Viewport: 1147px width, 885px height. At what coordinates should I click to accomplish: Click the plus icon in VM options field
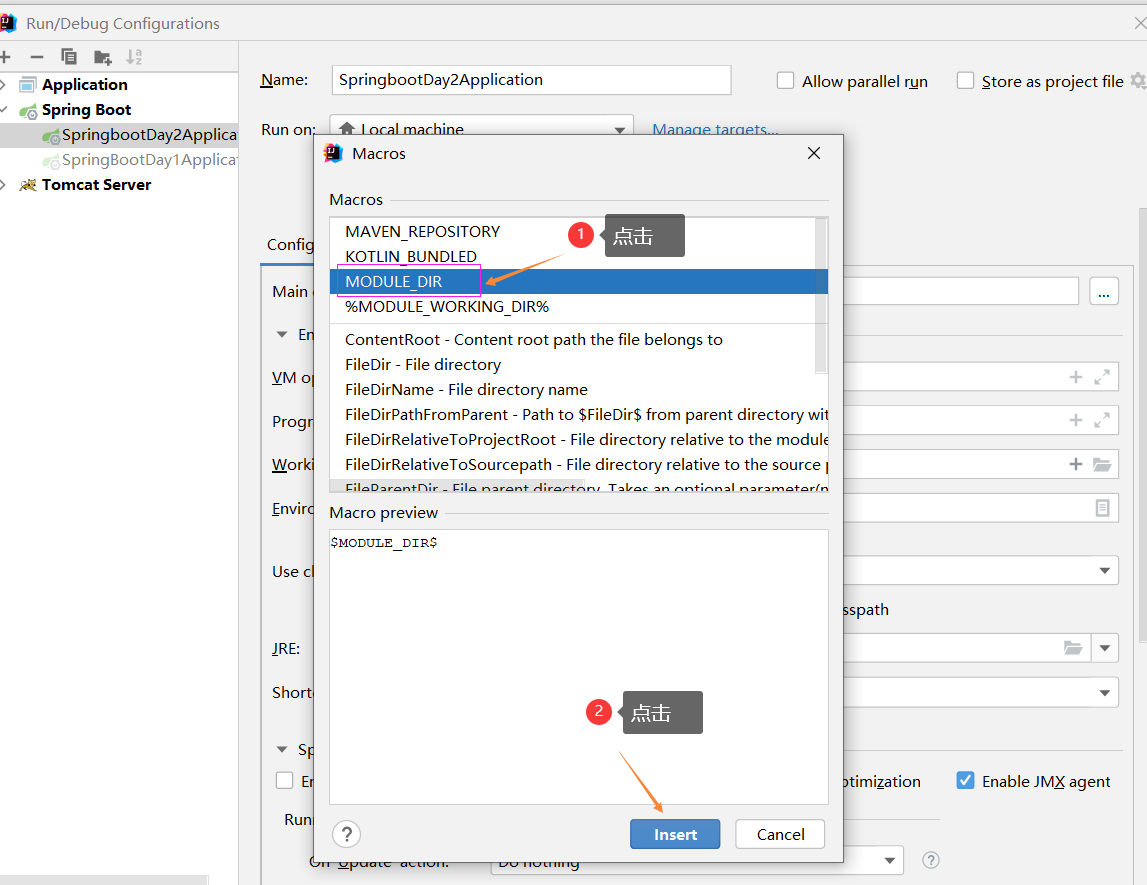1075,377
